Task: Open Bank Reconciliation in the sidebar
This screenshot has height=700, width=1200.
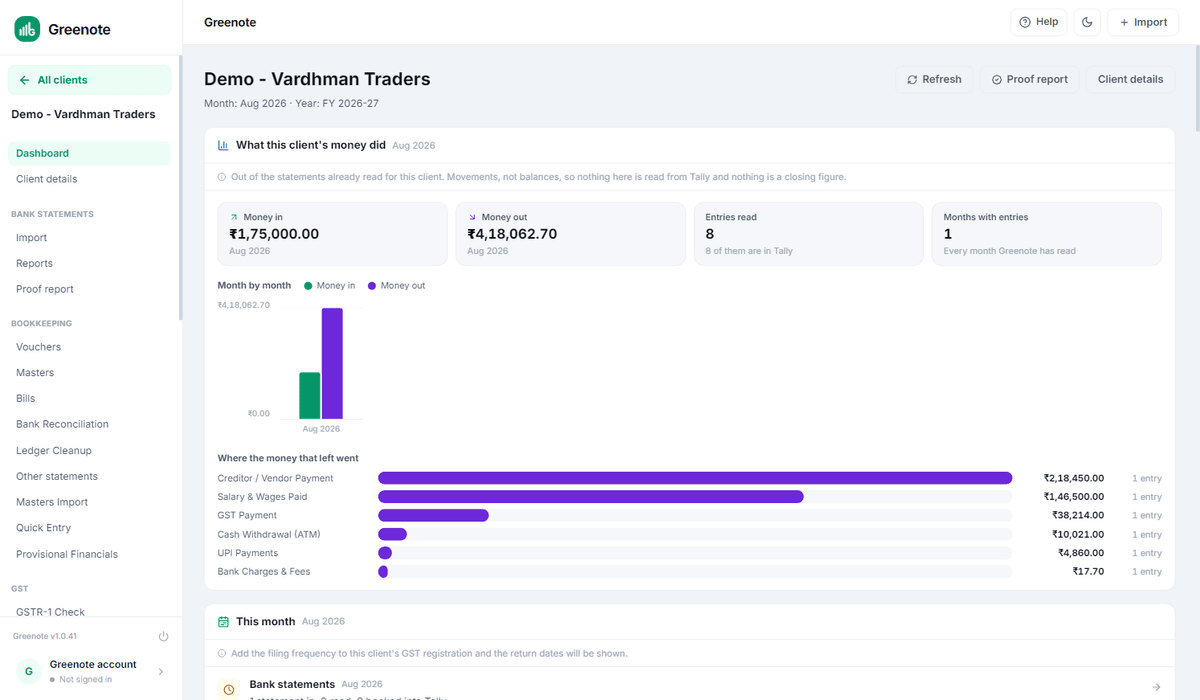Action: [90, 424]
